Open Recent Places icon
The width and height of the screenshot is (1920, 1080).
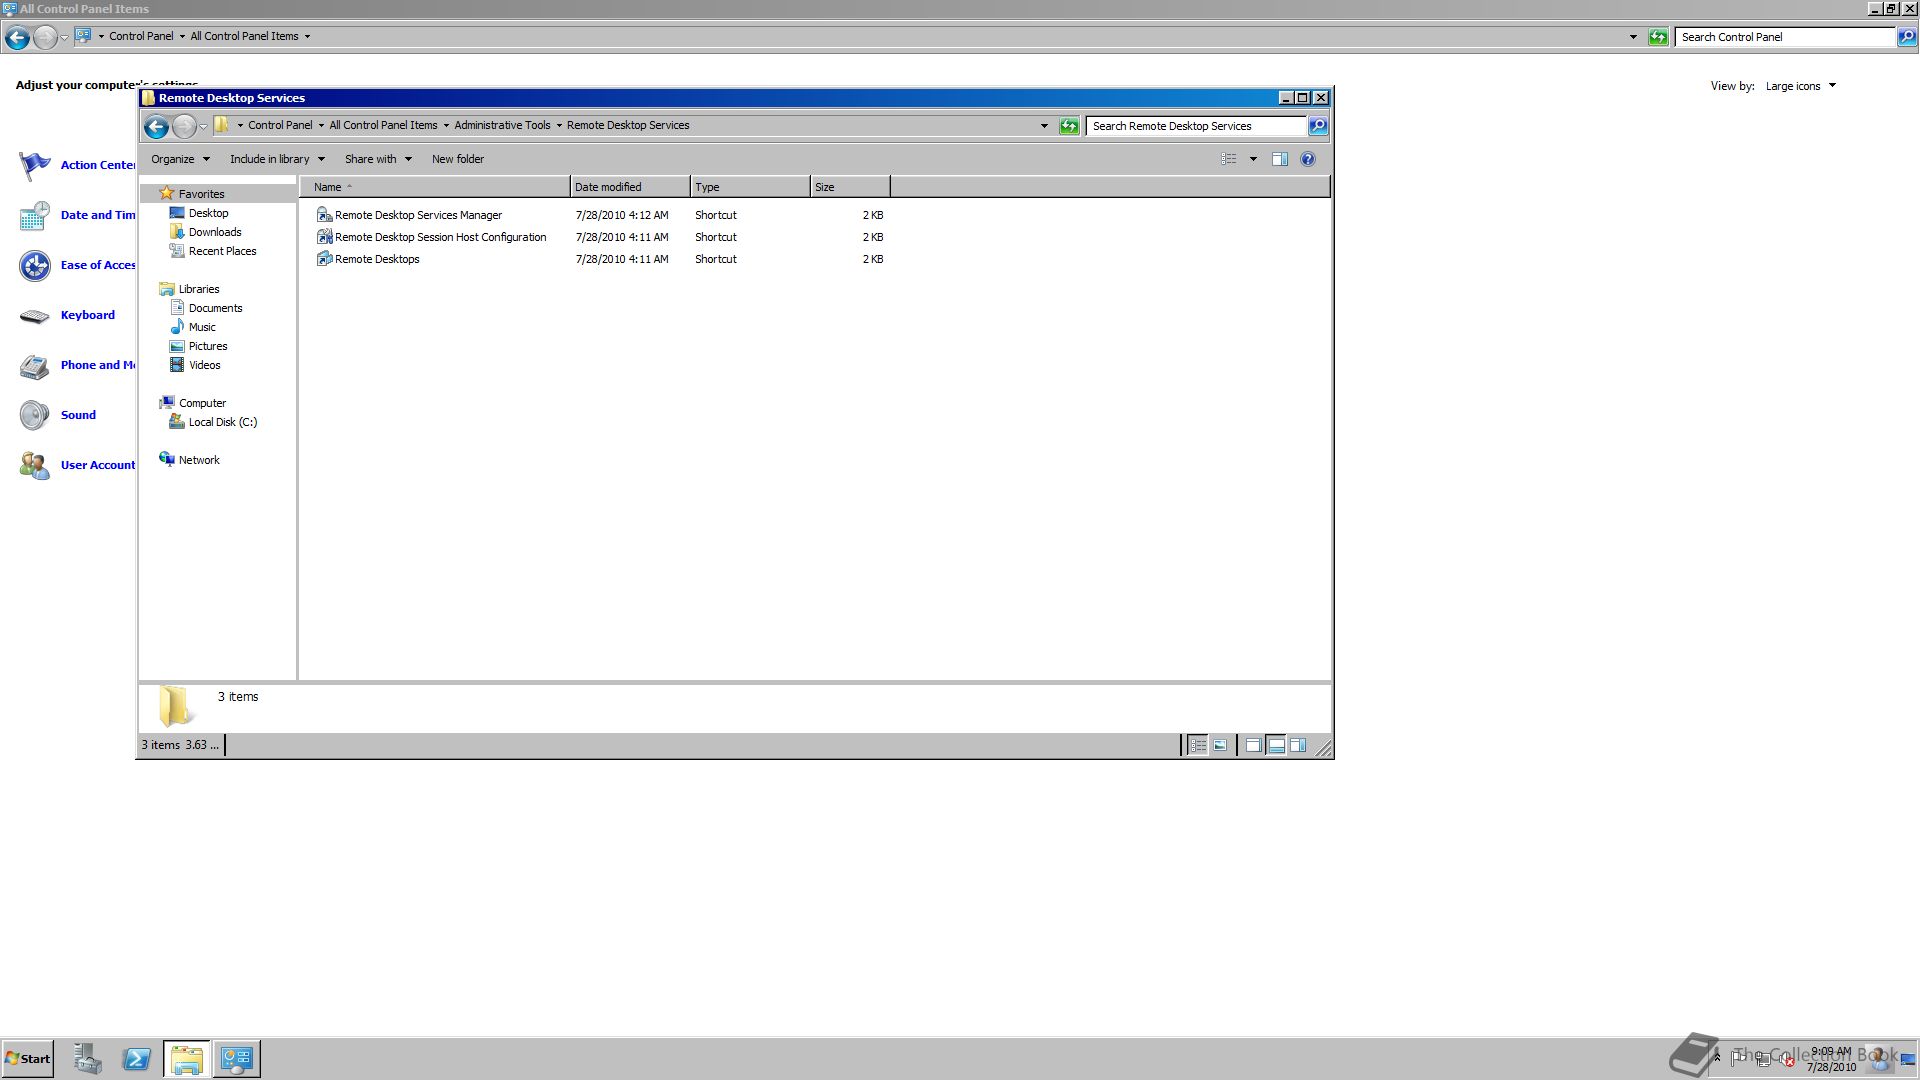tap(177, 251)
